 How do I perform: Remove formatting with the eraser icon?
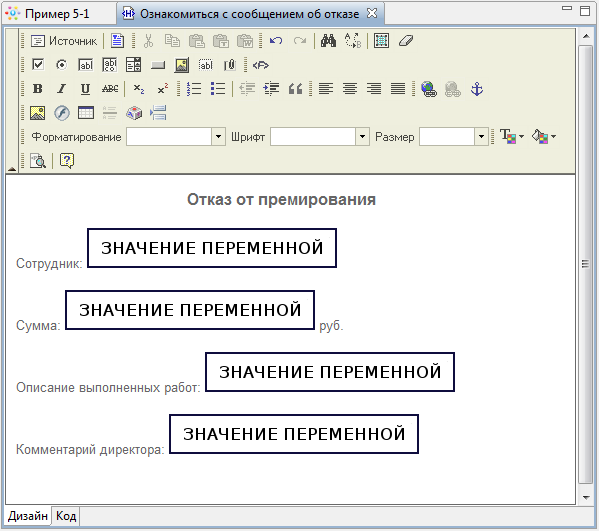point(406,41)
